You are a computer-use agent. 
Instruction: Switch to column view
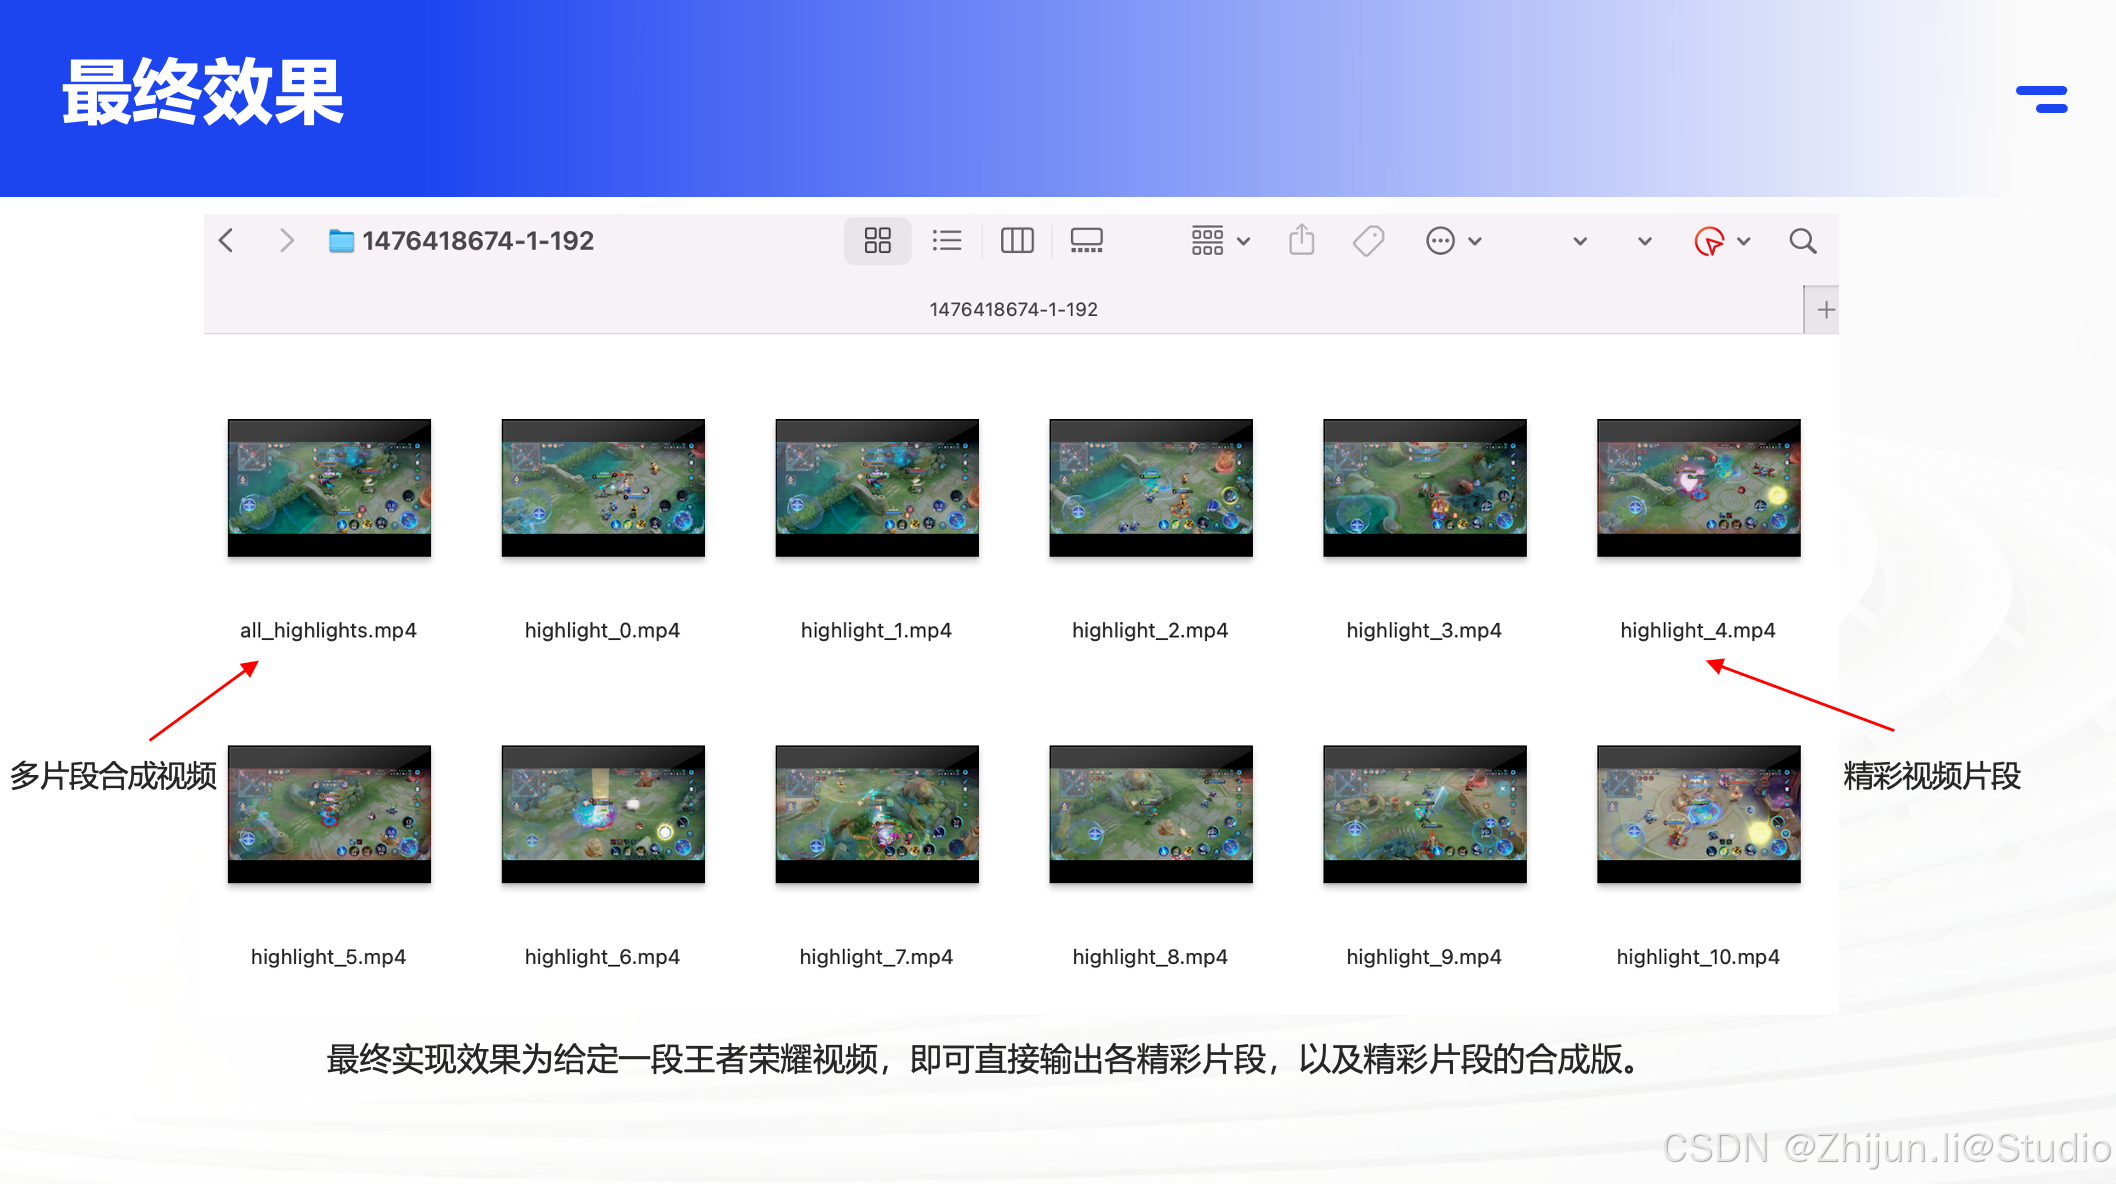[1016, 241]
